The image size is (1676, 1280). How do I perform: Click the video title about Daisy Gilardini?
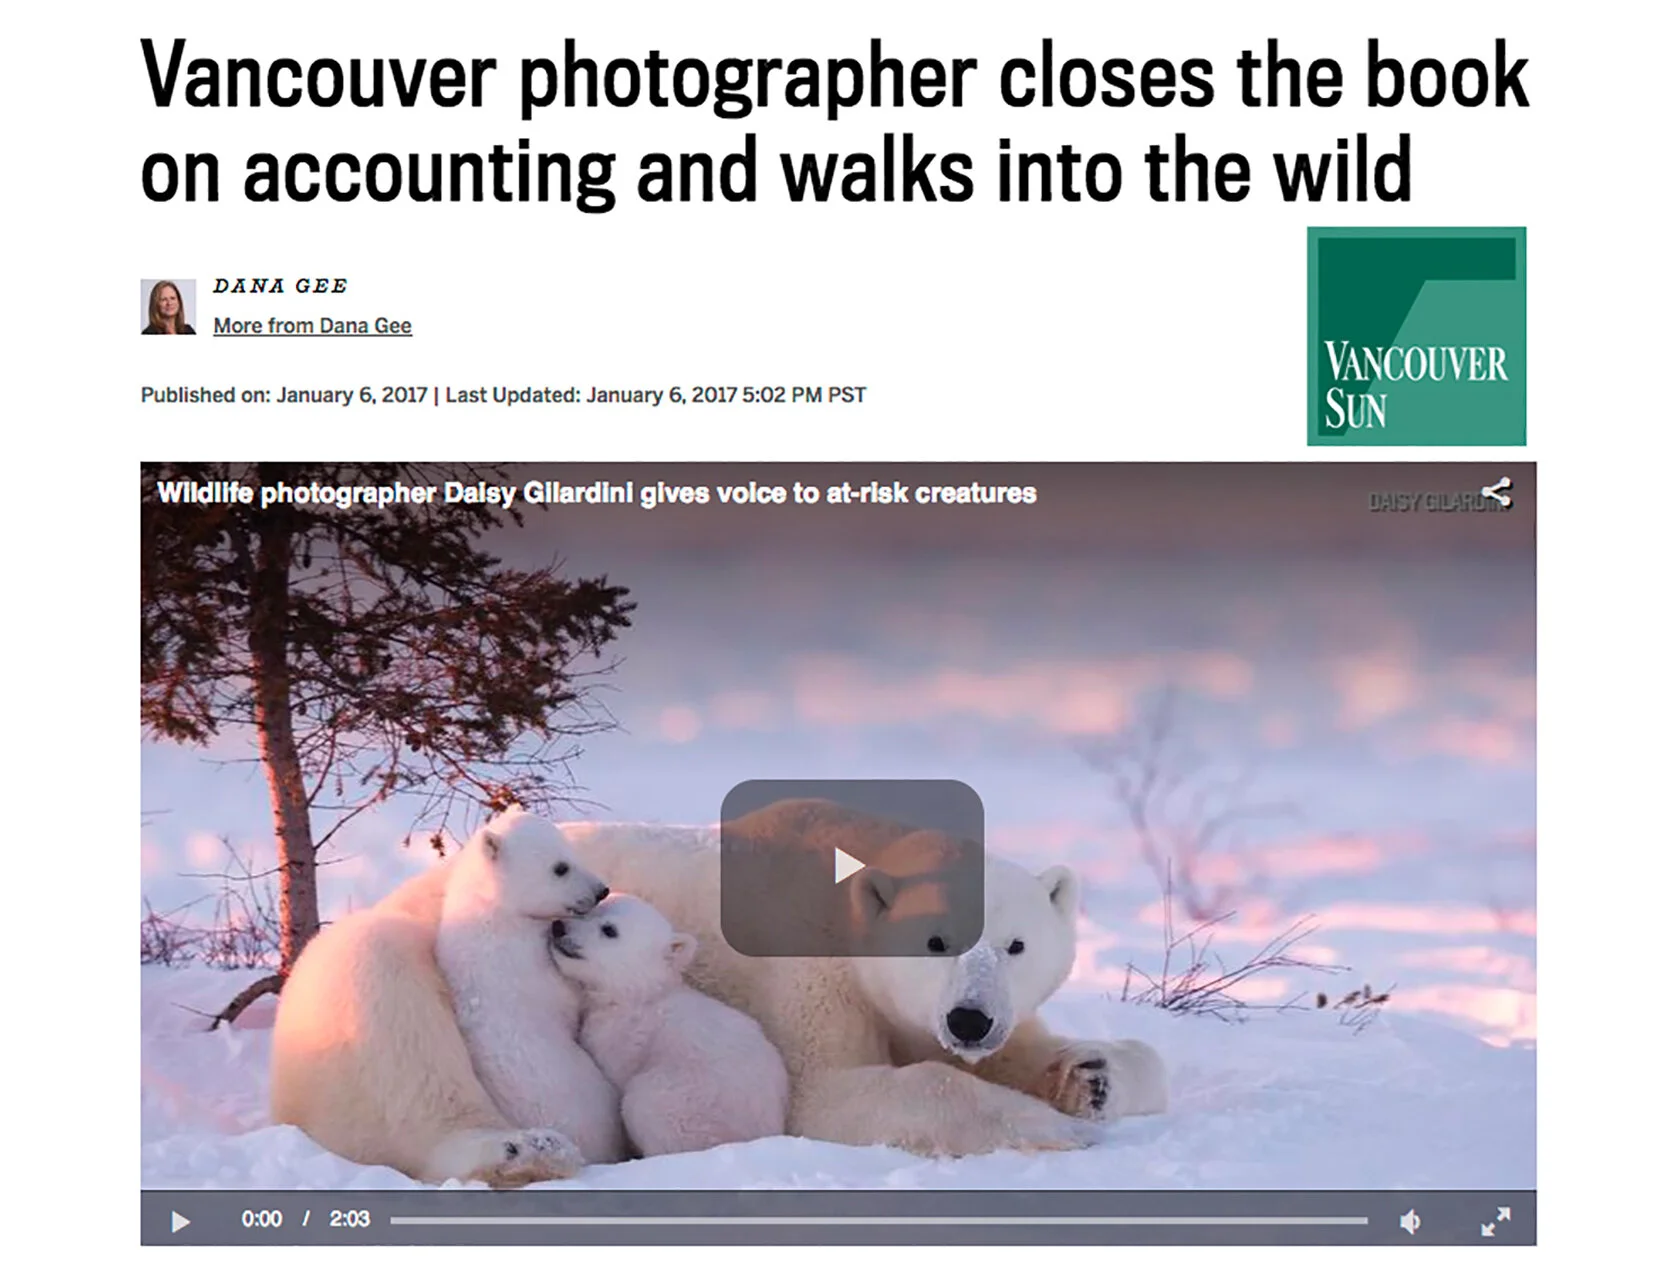coord(597,493)
